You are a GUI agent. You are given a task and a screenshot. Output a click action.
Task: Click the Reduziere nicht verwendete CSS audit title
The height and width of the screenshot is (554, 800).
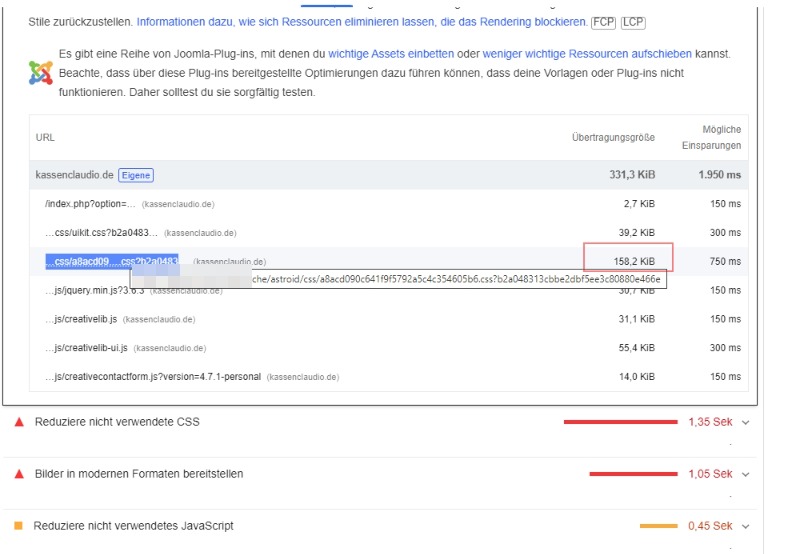(x=117, y=422)
